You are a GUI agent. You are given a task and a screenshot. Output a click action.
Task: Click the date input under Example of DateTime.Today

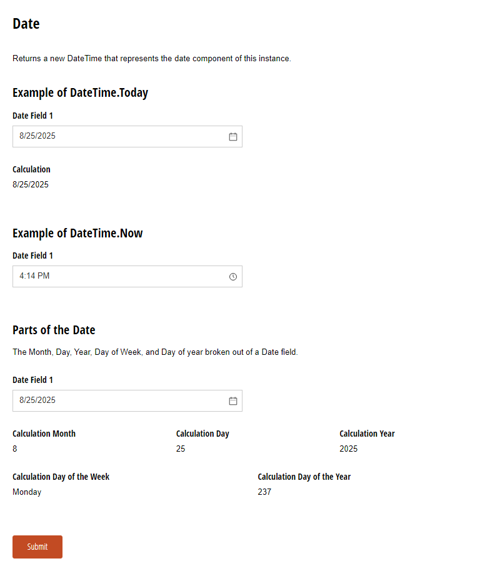(127, 137)
